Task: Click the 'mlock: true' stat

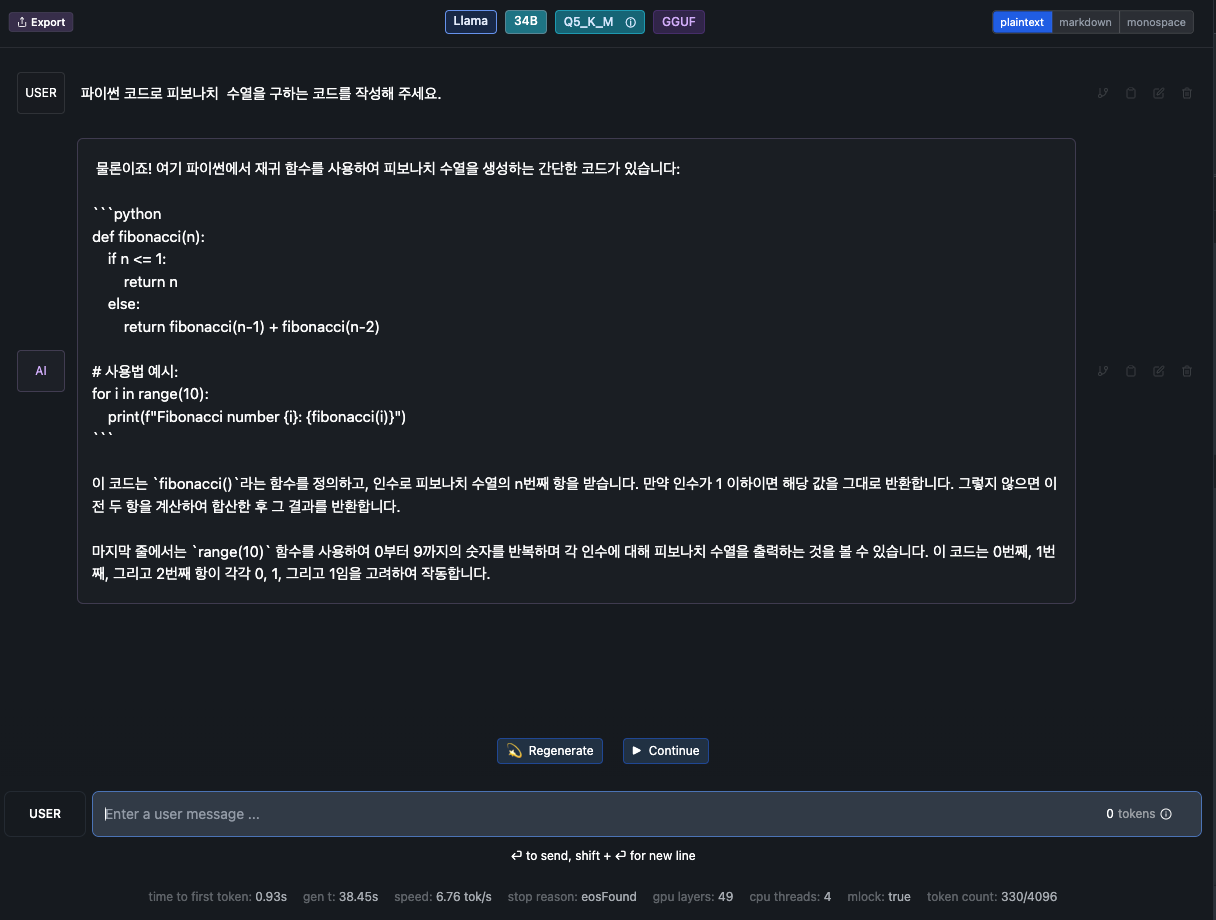Action: [879, 897]
